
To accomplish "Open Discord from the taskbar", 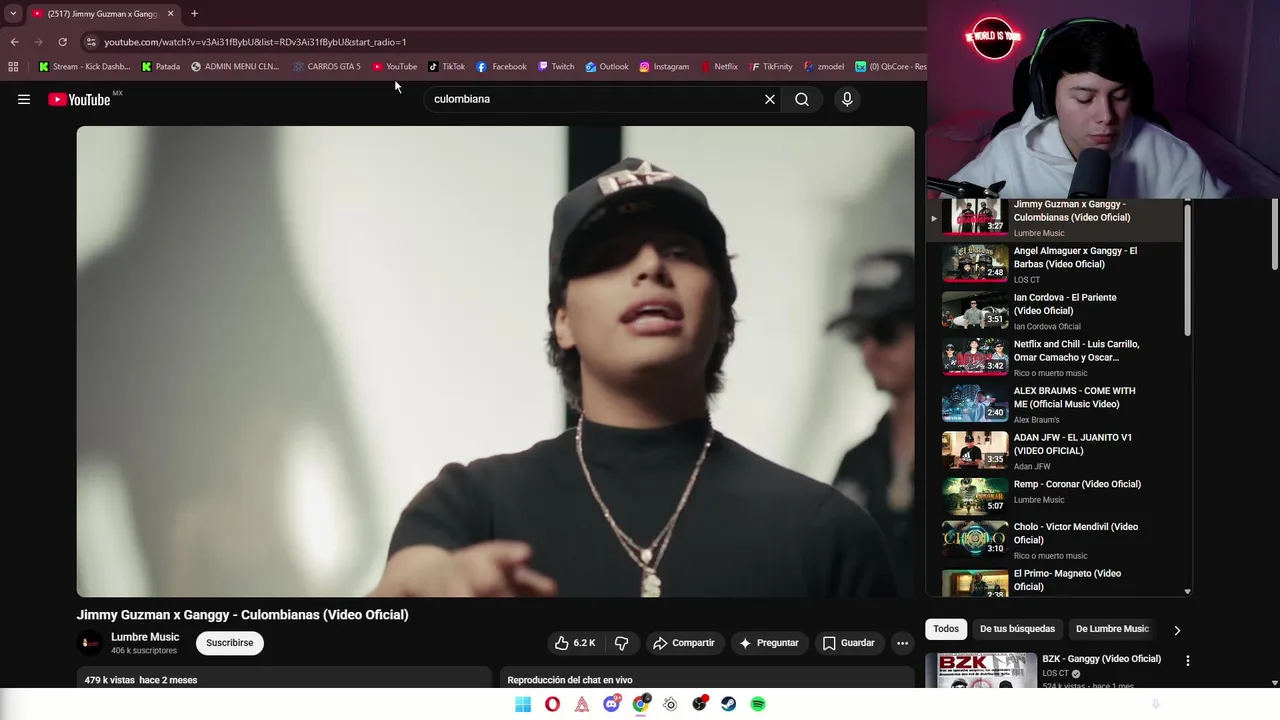I will click(611, 704).
